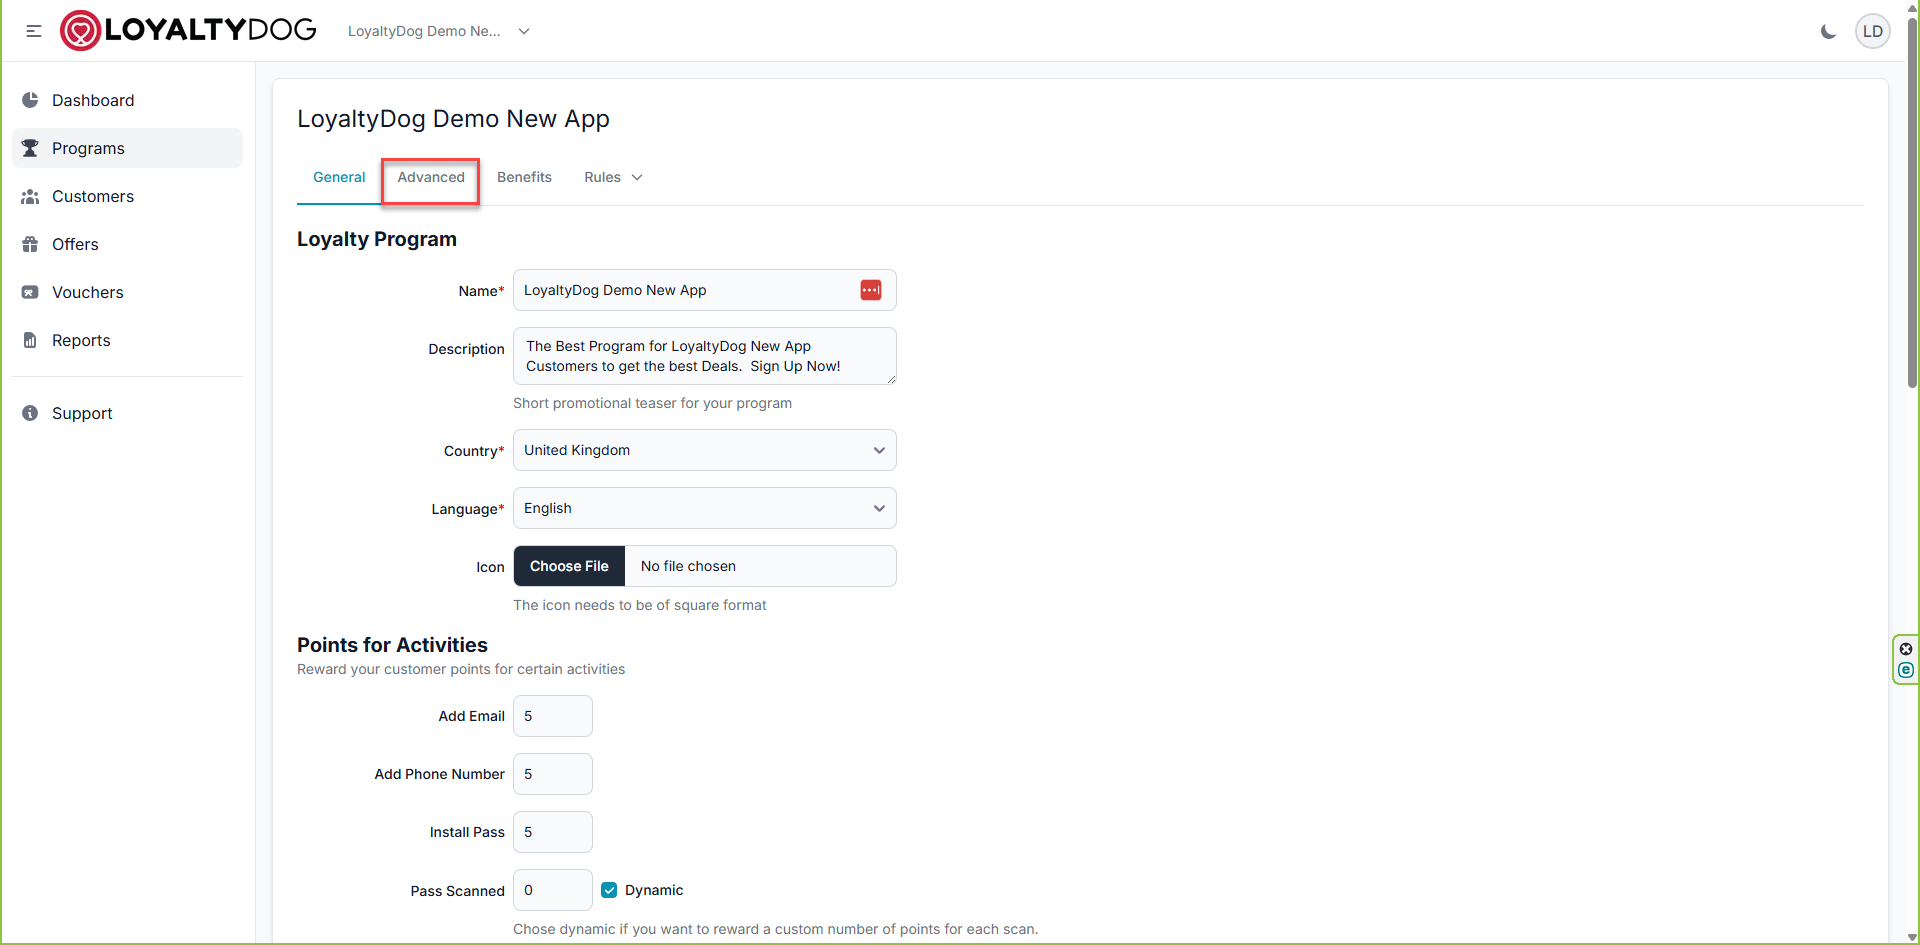Screen dimensions: 1920x945
Task: Switch to the General tab
Action: point(339,177)
